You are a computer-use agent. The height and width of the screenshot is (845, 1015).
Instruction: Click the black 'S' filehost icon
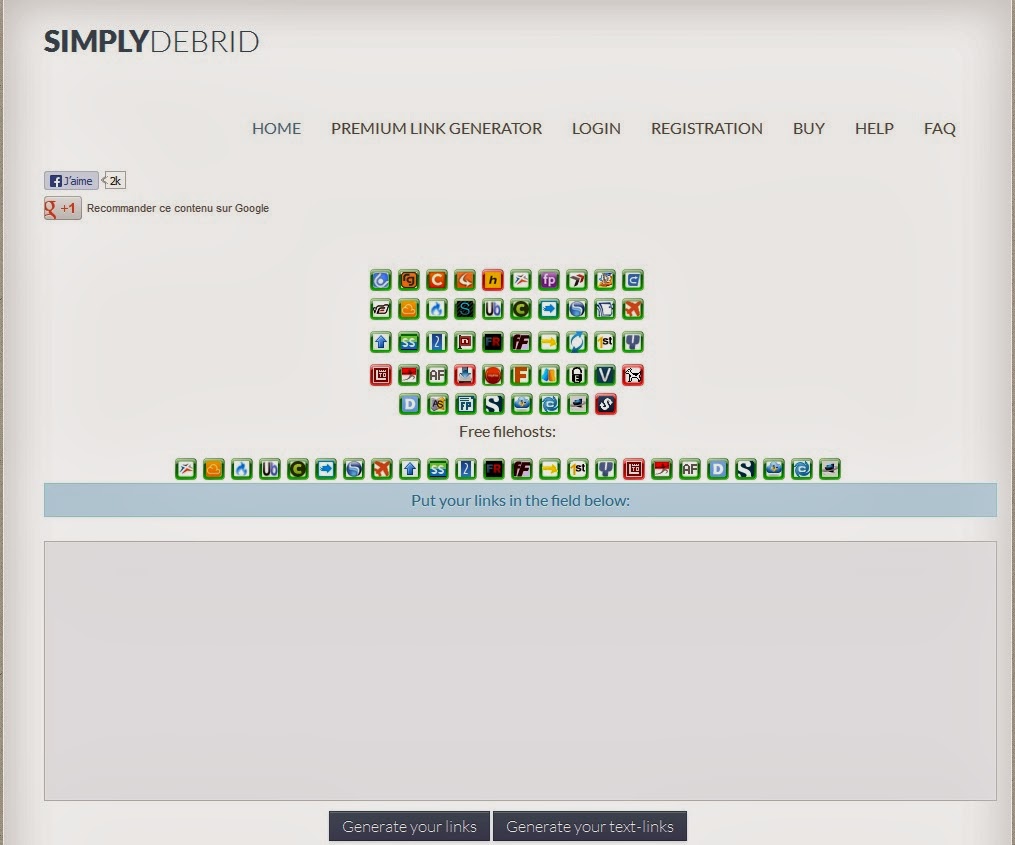[x=465, y=310]
